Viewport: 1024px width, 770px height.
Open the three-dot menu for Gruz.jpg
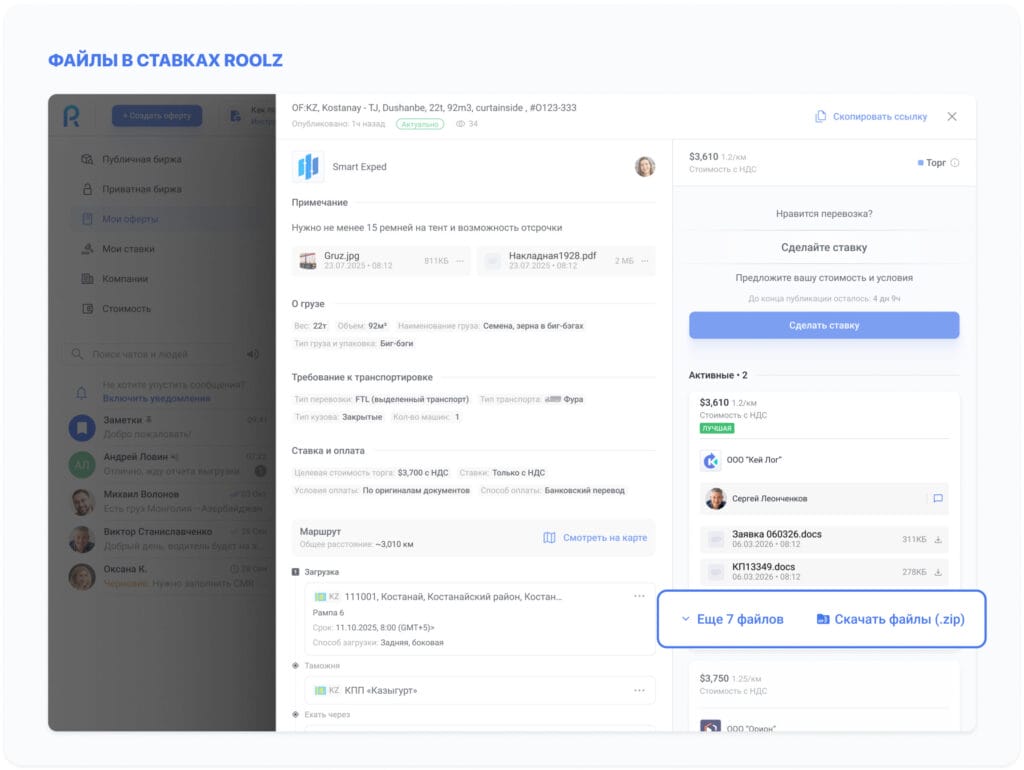(460, 261)
